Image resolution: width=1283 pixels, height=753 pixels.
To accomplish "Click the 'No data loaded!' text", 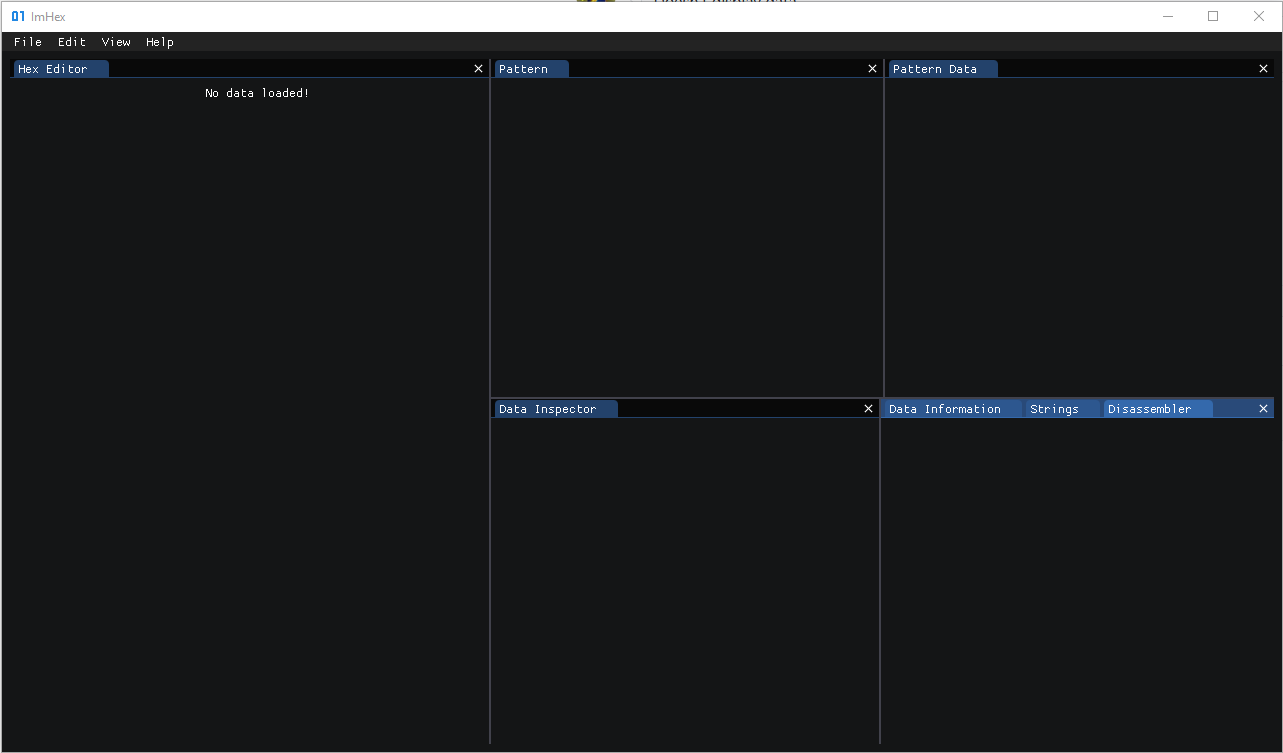I will tap(257, 93).
